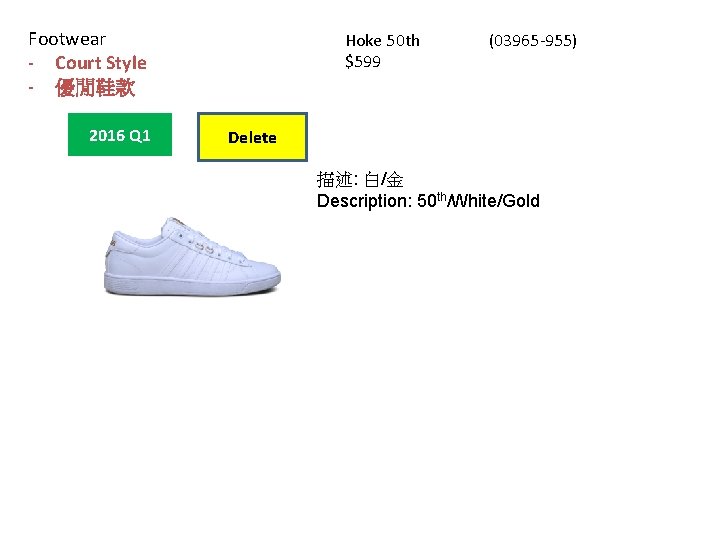
Task: Select the product code (03965-955)
Action: tap(533, 40)
